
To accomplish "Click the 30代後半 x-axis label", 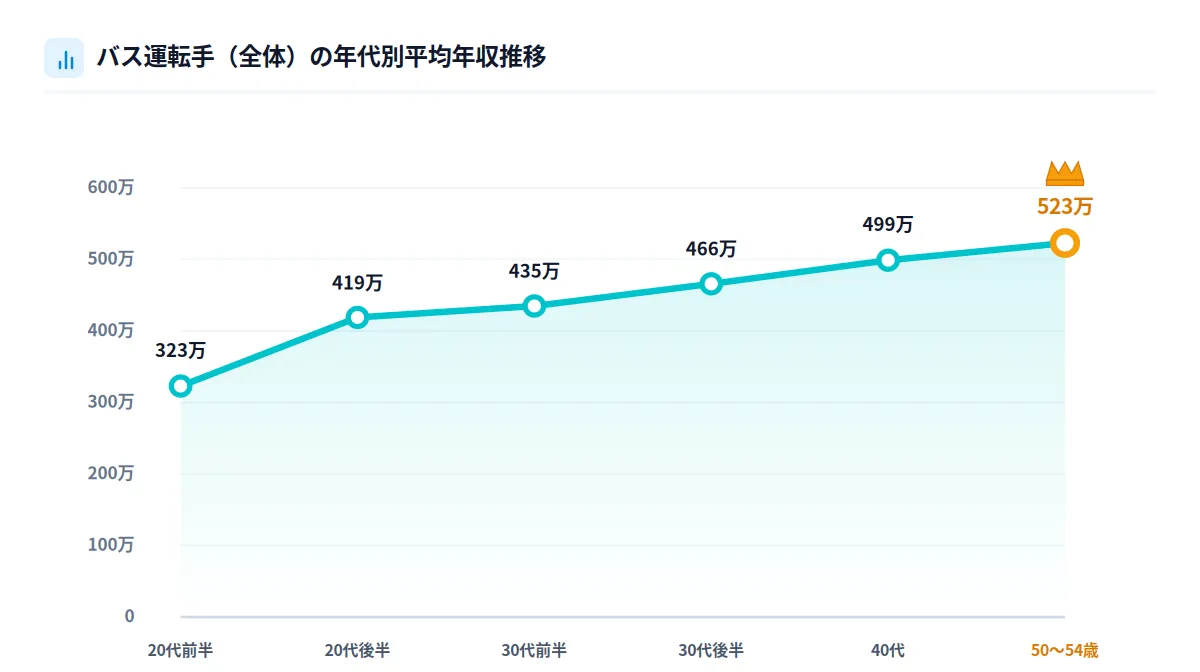I will coord(711,651).
